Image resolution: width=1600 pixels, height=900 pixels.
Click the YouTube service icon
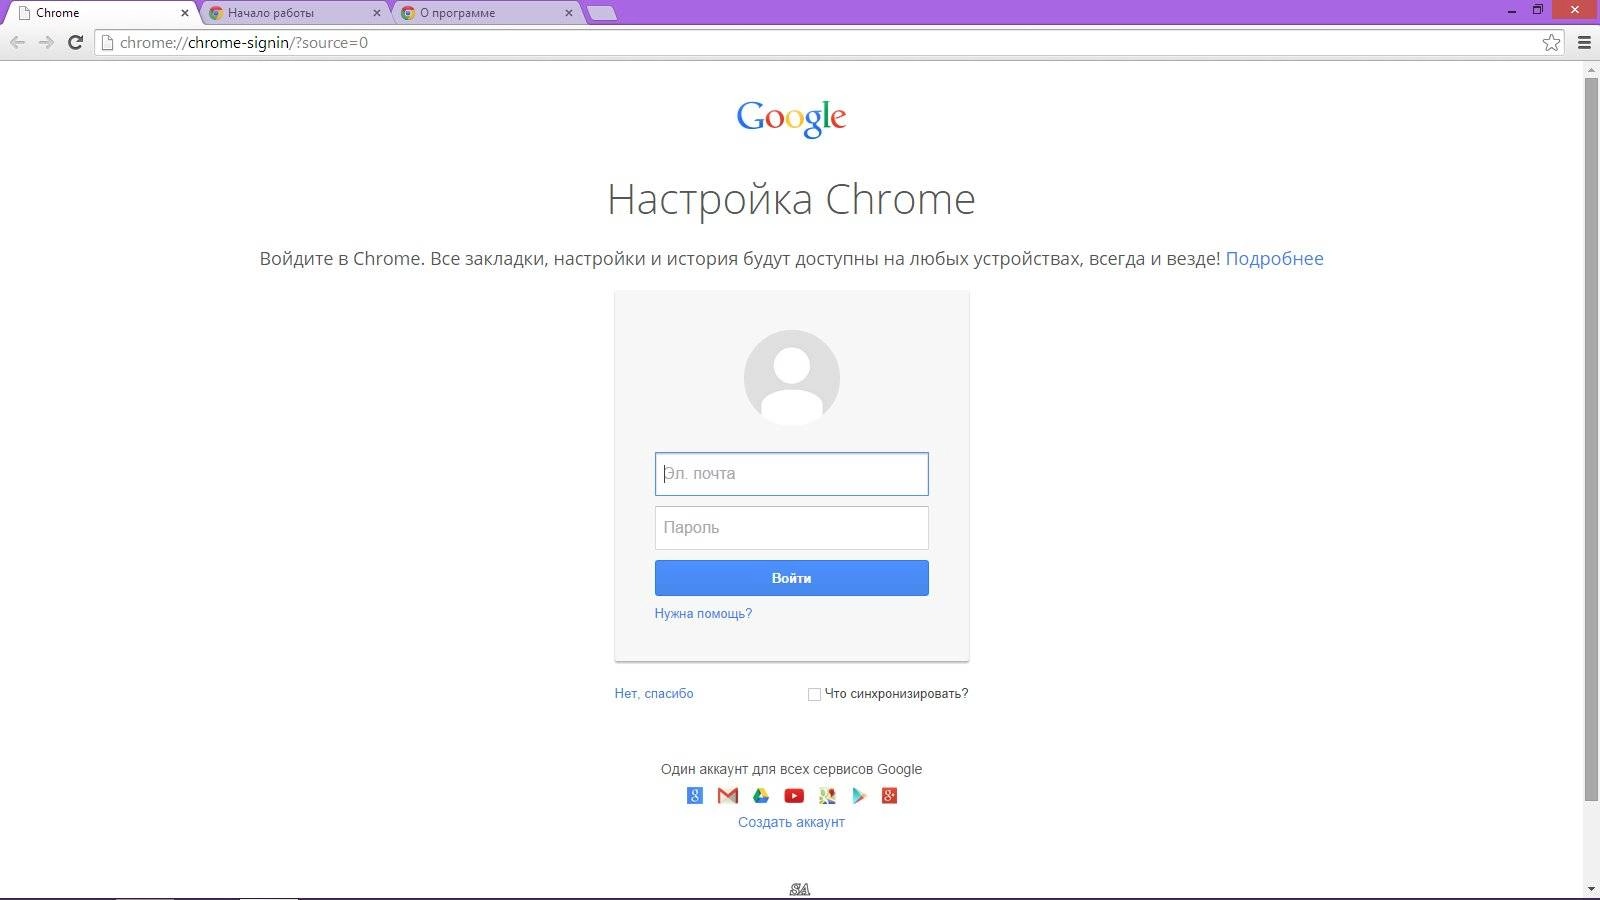pyautogui.click(x=794, y=796)
